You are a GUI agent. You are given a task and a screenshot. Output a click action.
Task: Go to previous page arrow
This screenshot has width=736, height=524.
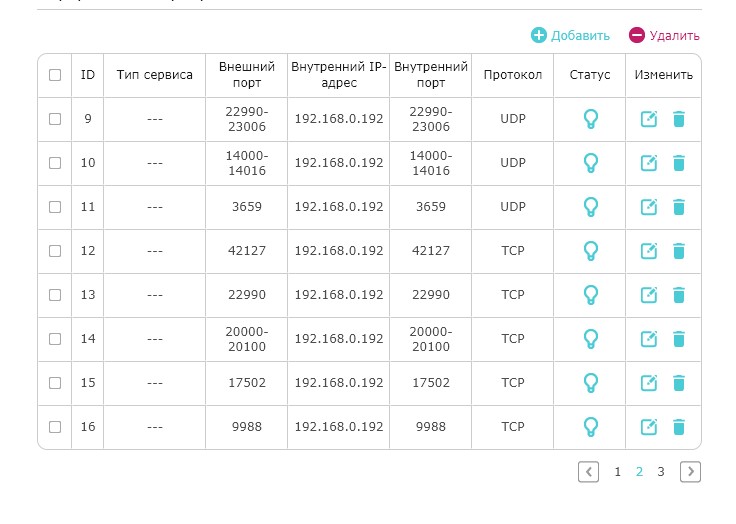click(589, 471)
